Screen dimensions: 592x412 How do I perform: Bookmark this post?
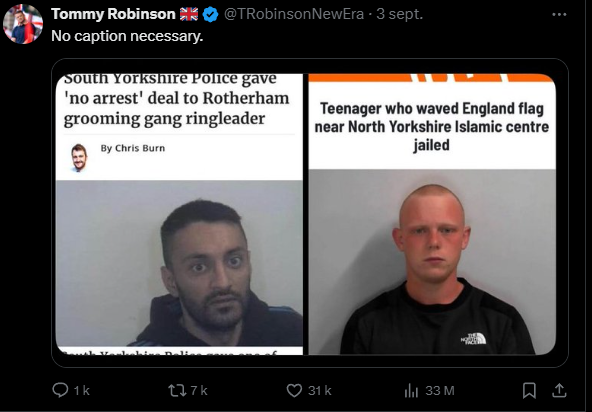pyautogui.click(x=529, y=390)
